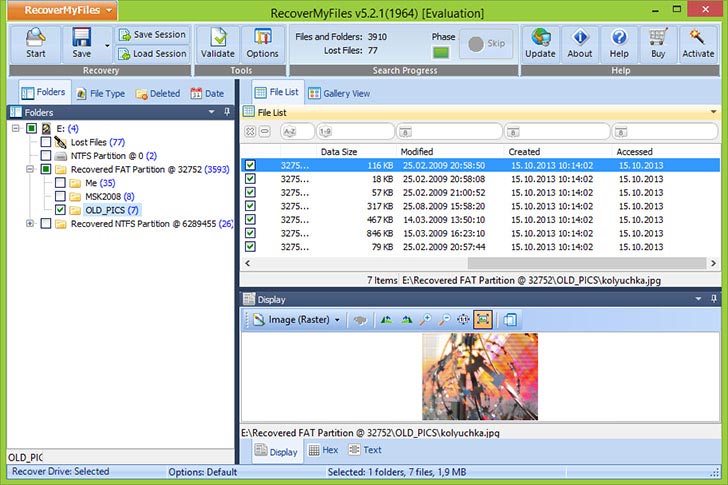Toggle fit-to-window preview icon
The image size is (728, 485).
pyautogui.click(x=483, y=320)
